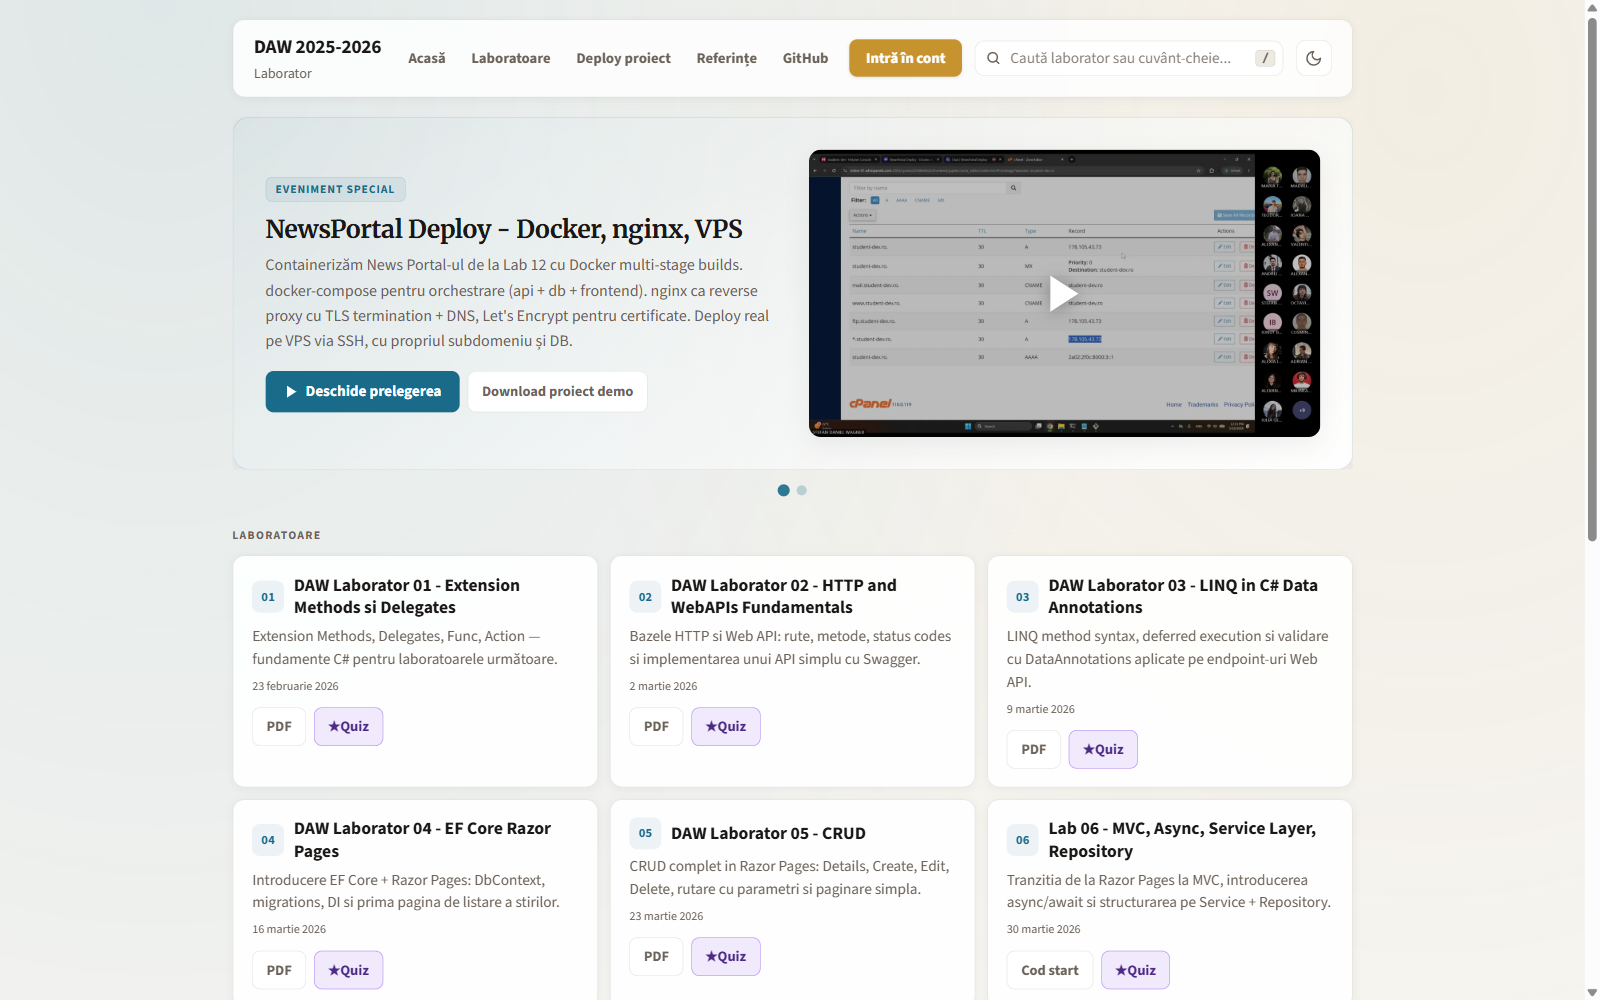The image size is (1600, 1000).
Task: Toggle dark mode moon icon
Action: (1313, 58)
